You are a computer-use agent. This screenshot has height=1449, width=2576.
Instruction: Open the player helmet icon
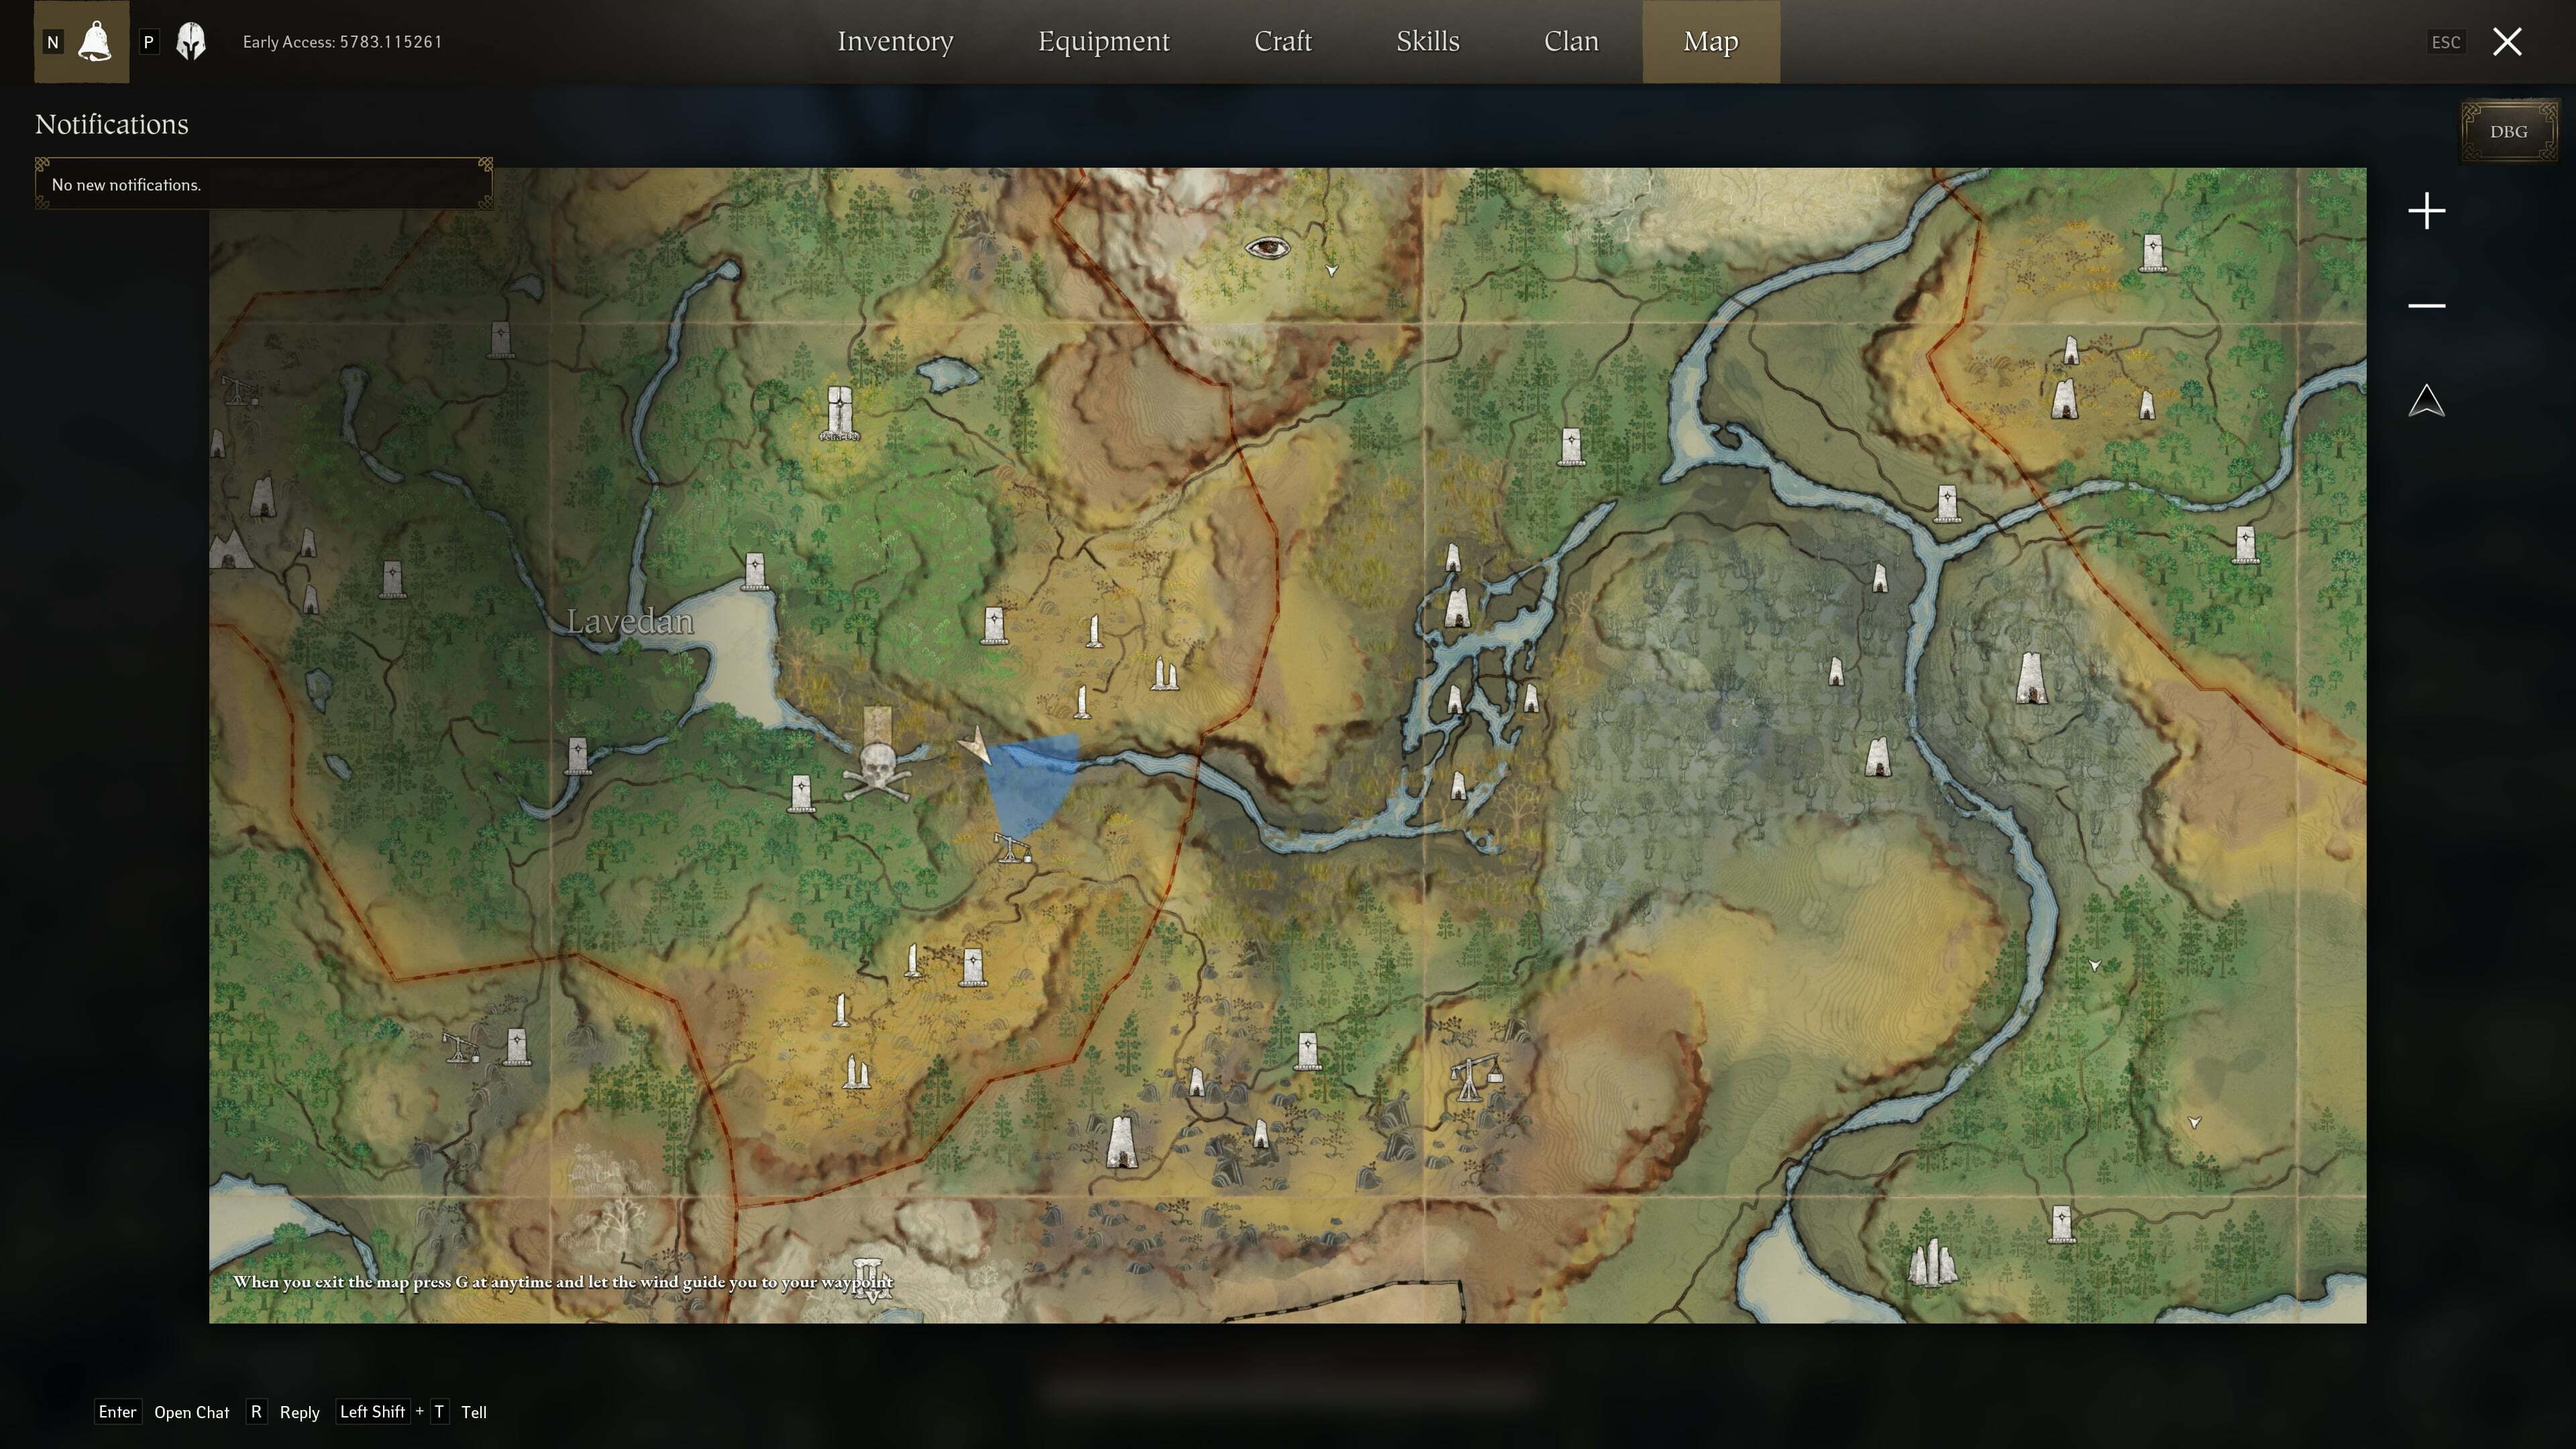pyautogui.click(x=190, y=41)
